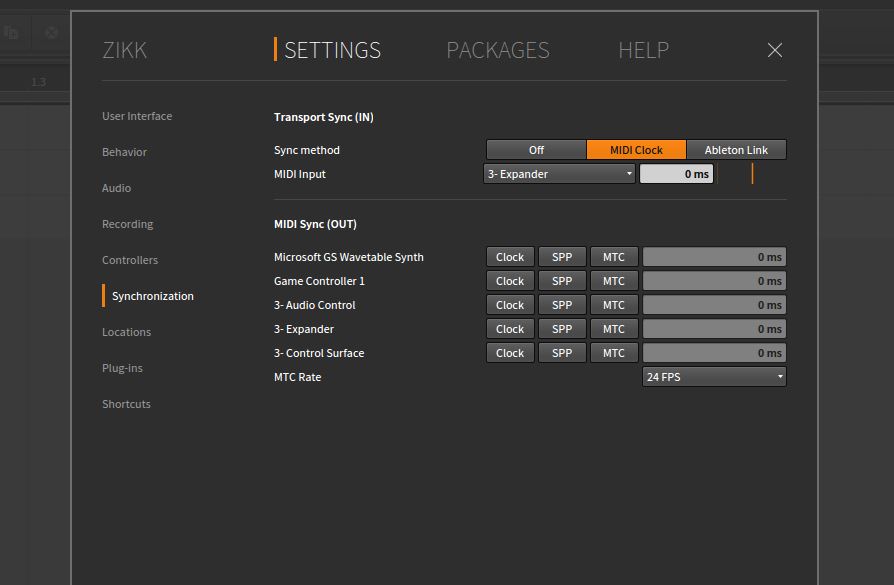894x585 pixels.
Task: Switch to the Packages tab
Action: click(x=497, y=50)
